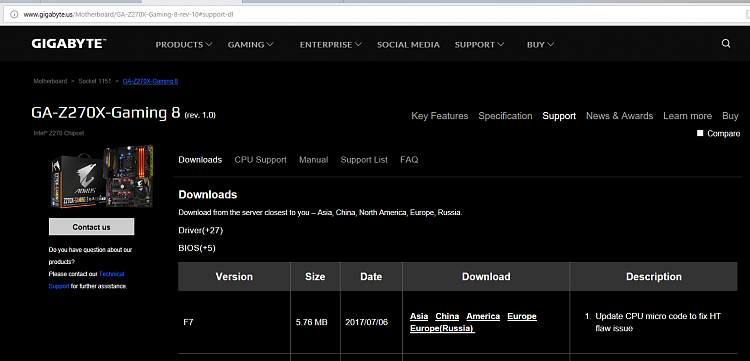Click the GIGABYTE logo
The height and width of the screenshot is (361, 750).
[68, 44]
